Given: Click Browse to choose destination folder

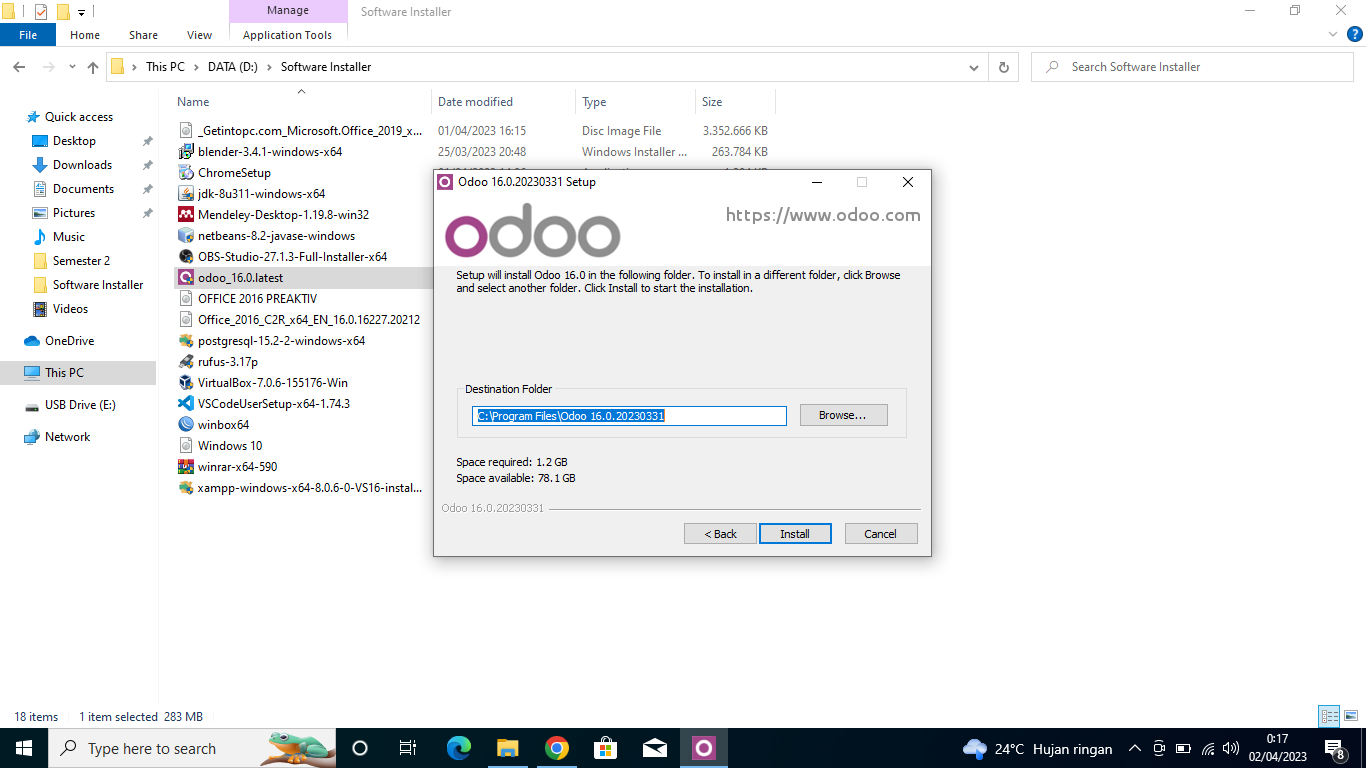Looking at the screenshot, I should [843, 415].
